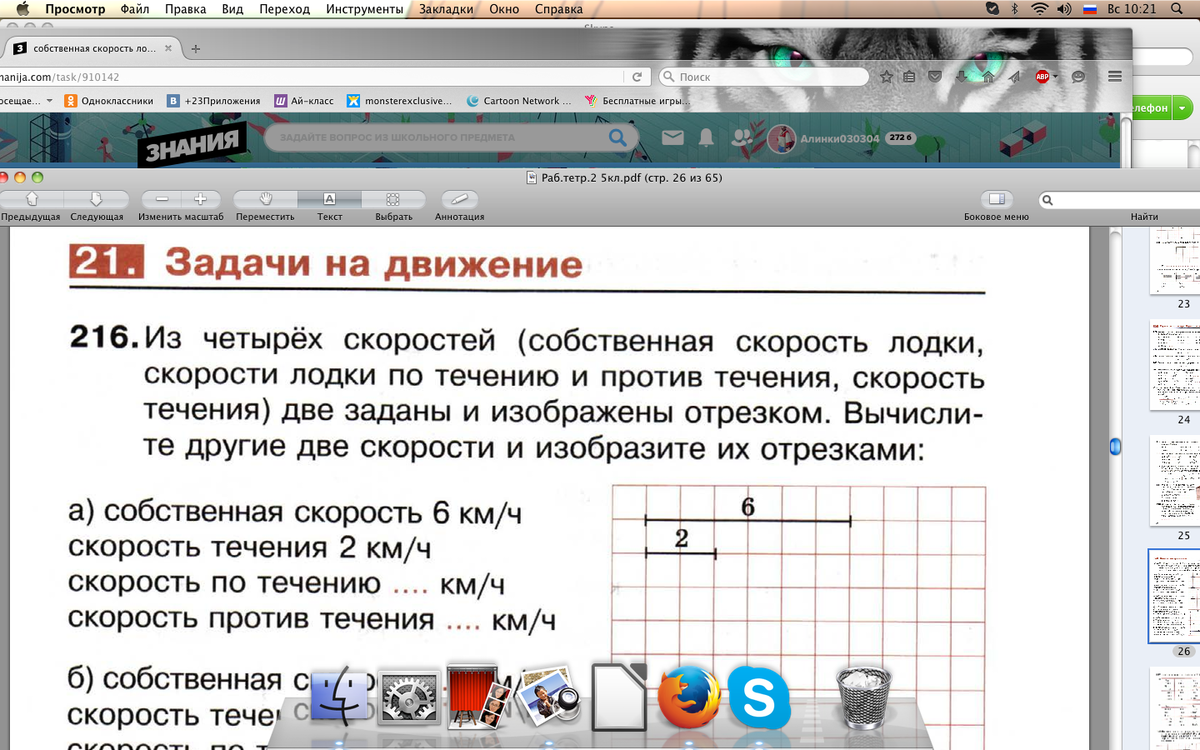Open the site friends icon
The width and height of the screenshot is (1200, 750).
(x=742, y=138)
